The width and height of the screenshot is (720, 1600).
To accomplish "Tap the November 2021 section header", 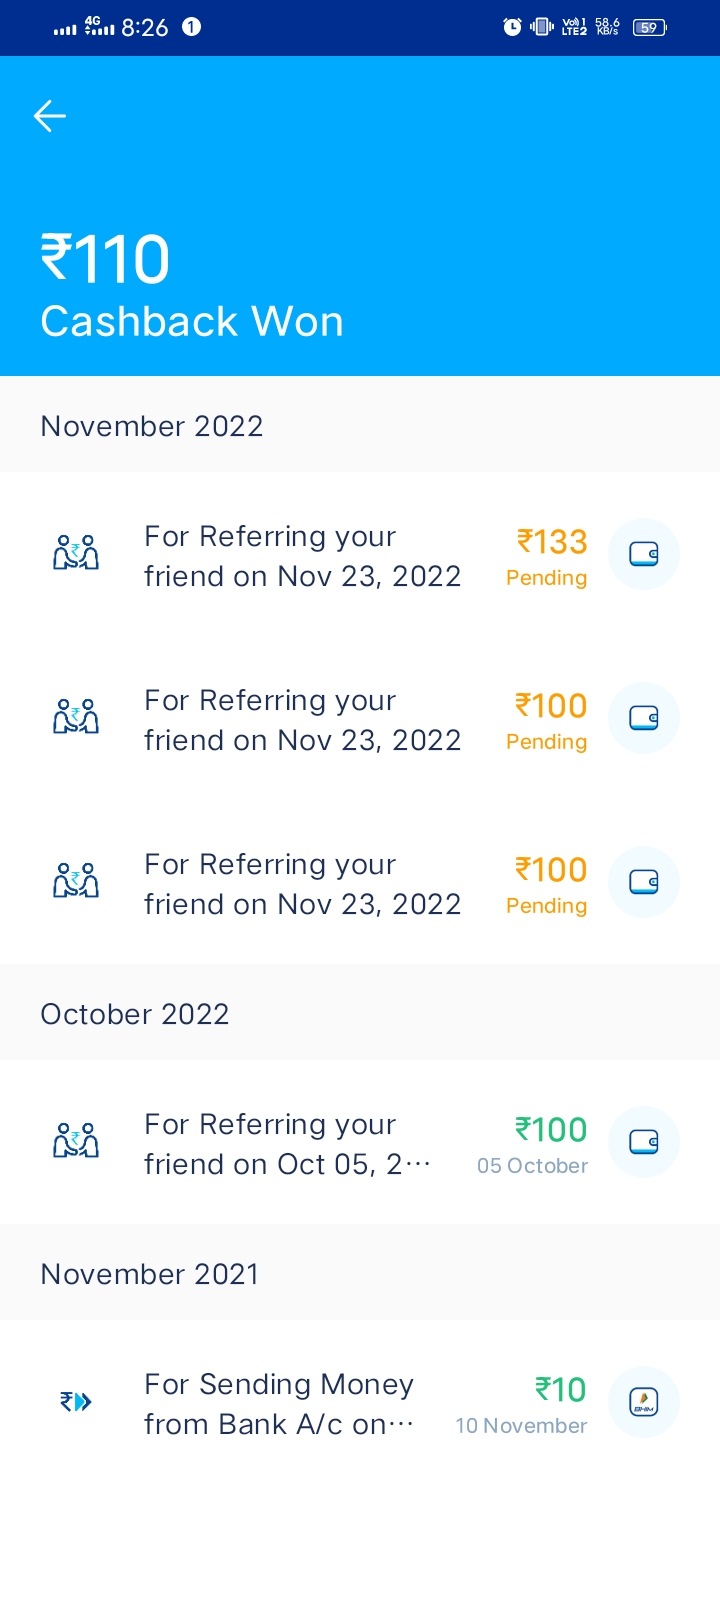I will [150, 1274].
